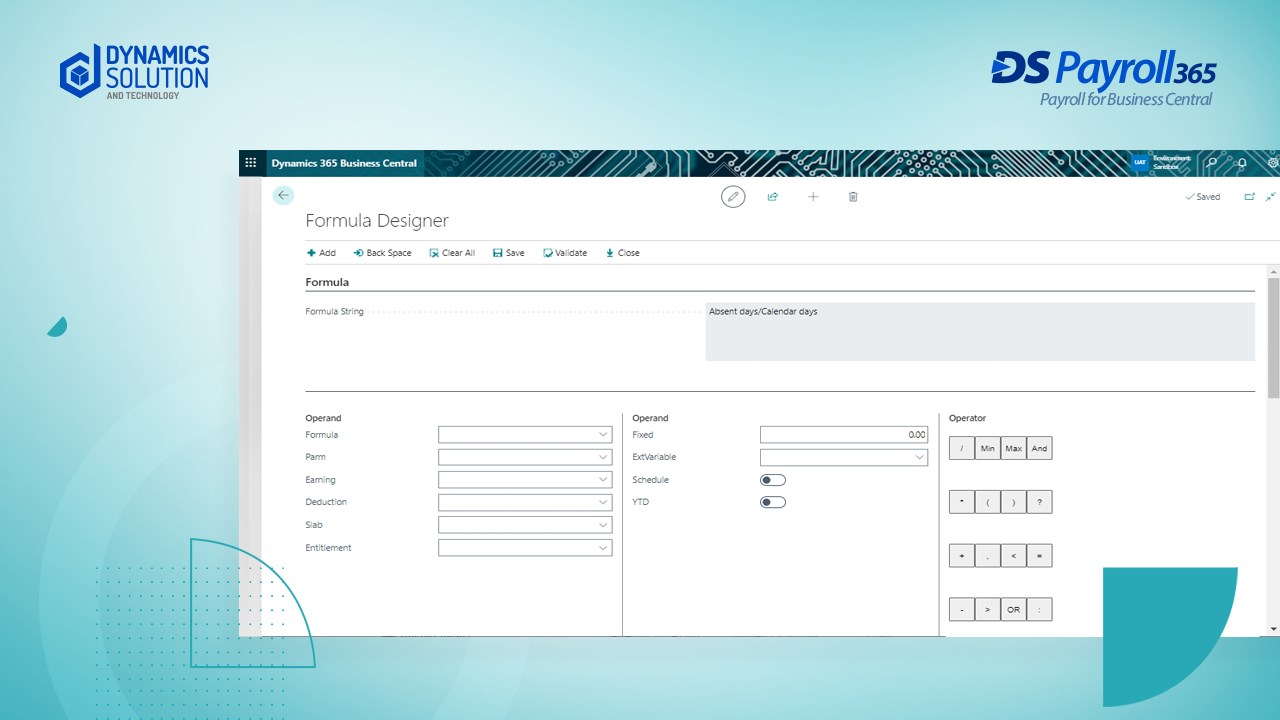The image size is (1280, 720).
Task: Click the minus (-) operator button
Action: [961, 609]
